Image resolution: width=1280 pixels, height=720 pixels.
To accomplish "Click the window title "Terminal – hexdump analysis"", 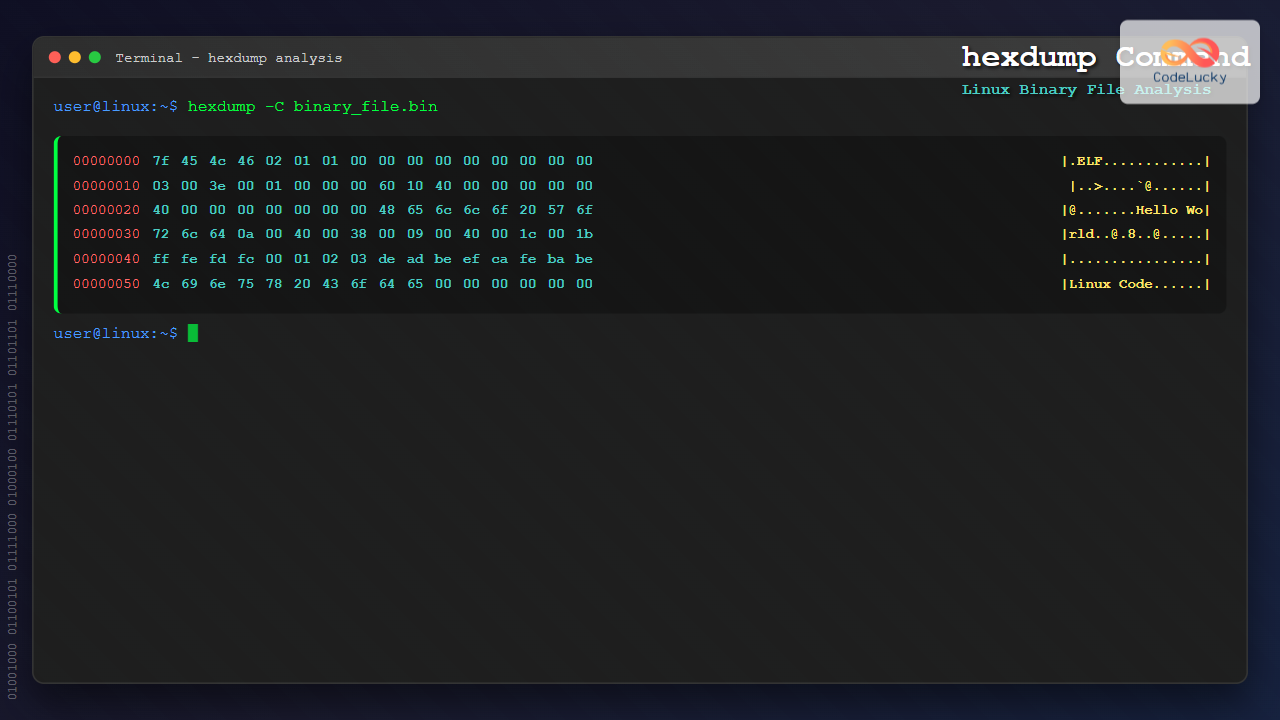I will 228,58.
